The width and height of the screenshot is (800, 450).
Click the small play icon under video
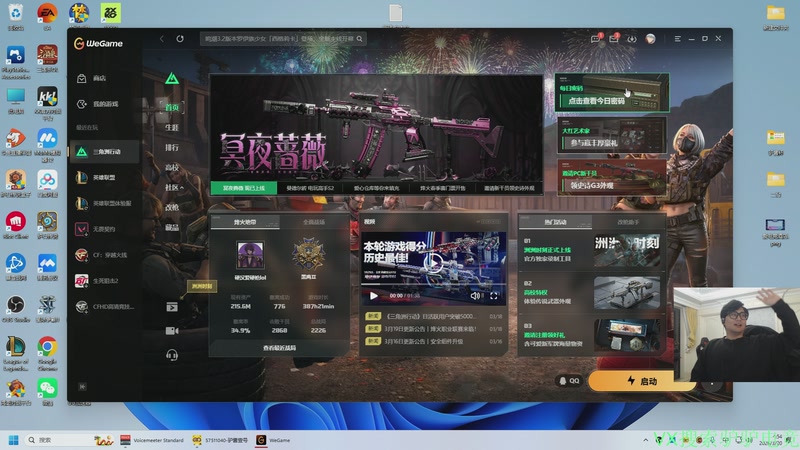(373, 295)
